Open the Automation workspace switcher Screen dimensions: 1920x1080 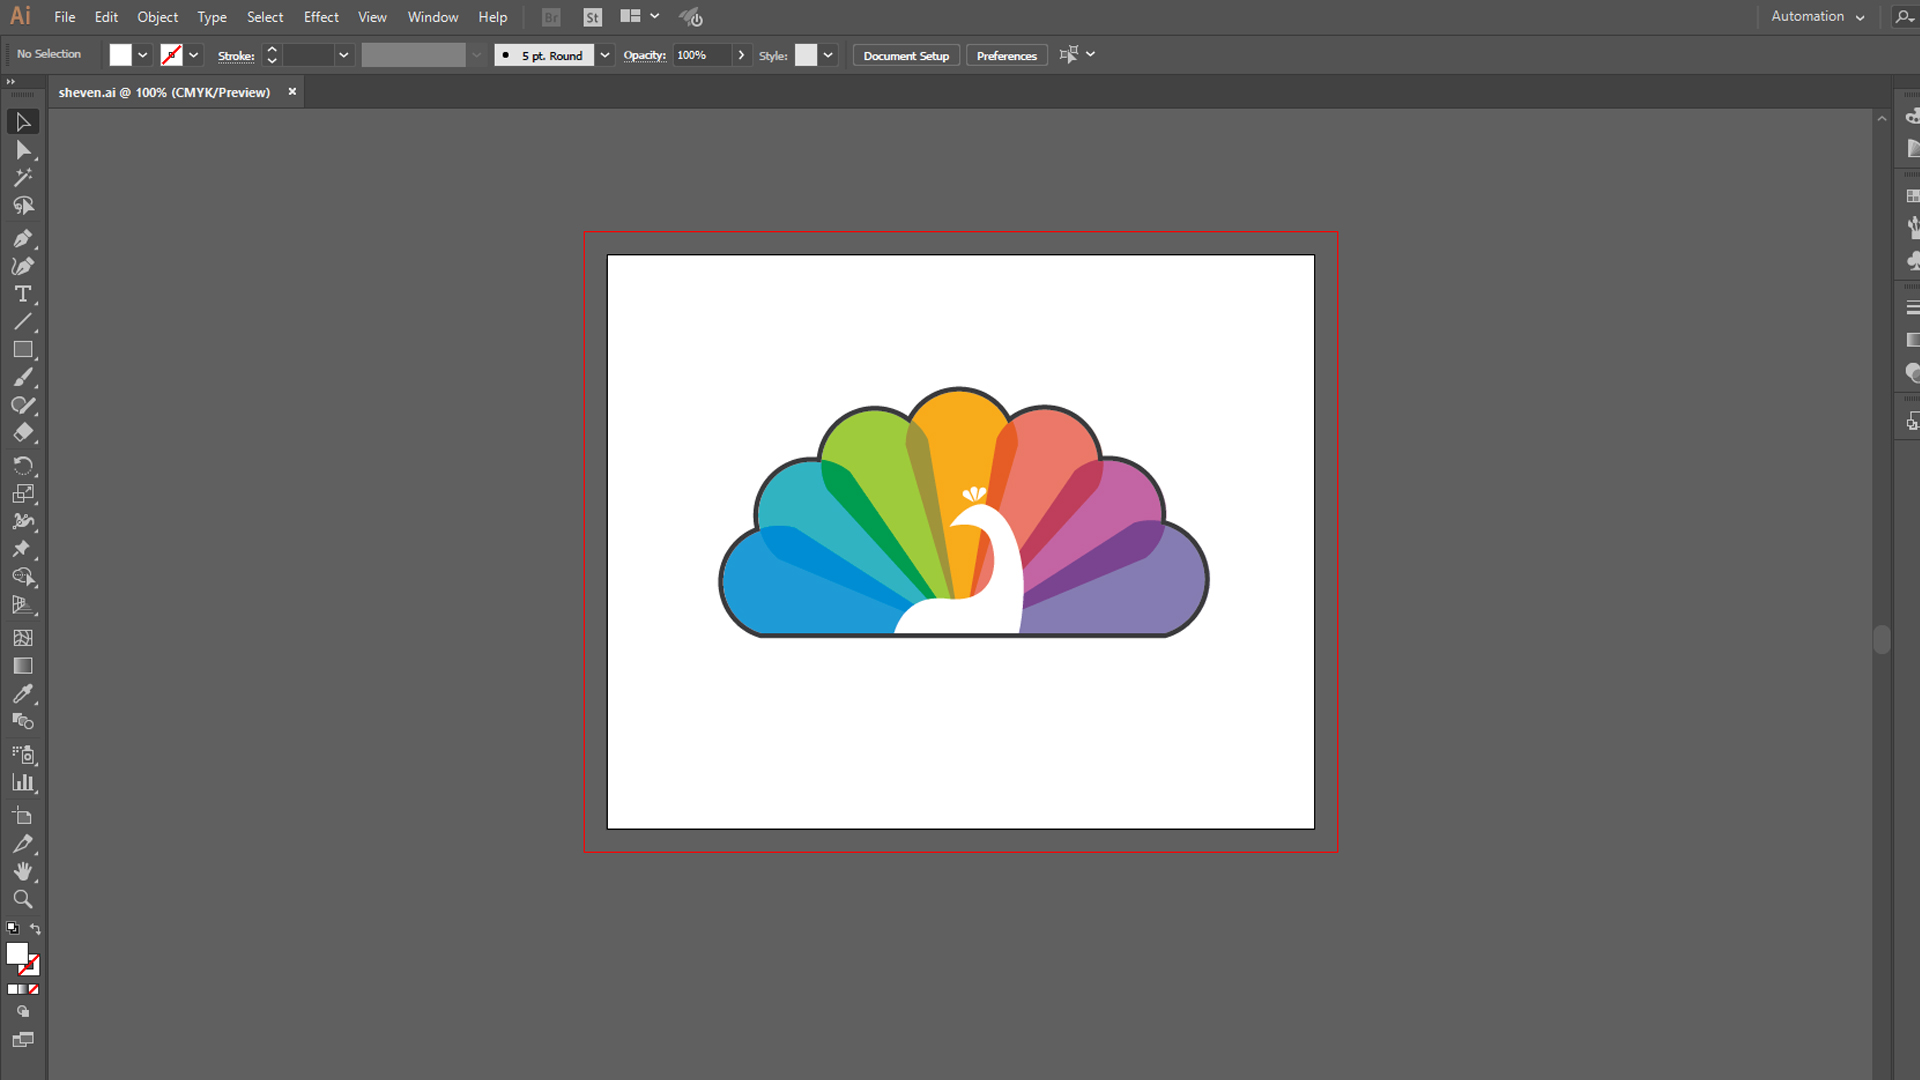pyautogui.click(x=1817, y=16)
